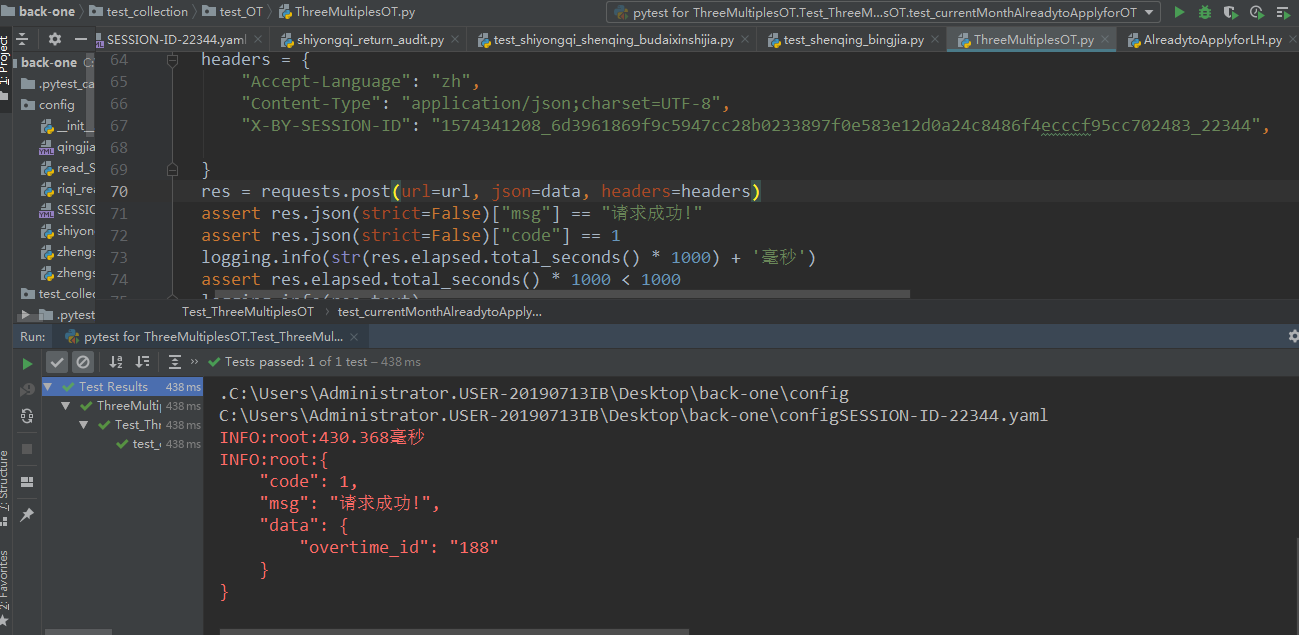
Task: Toggle code fold at line 64 headers
Action: 172,60
